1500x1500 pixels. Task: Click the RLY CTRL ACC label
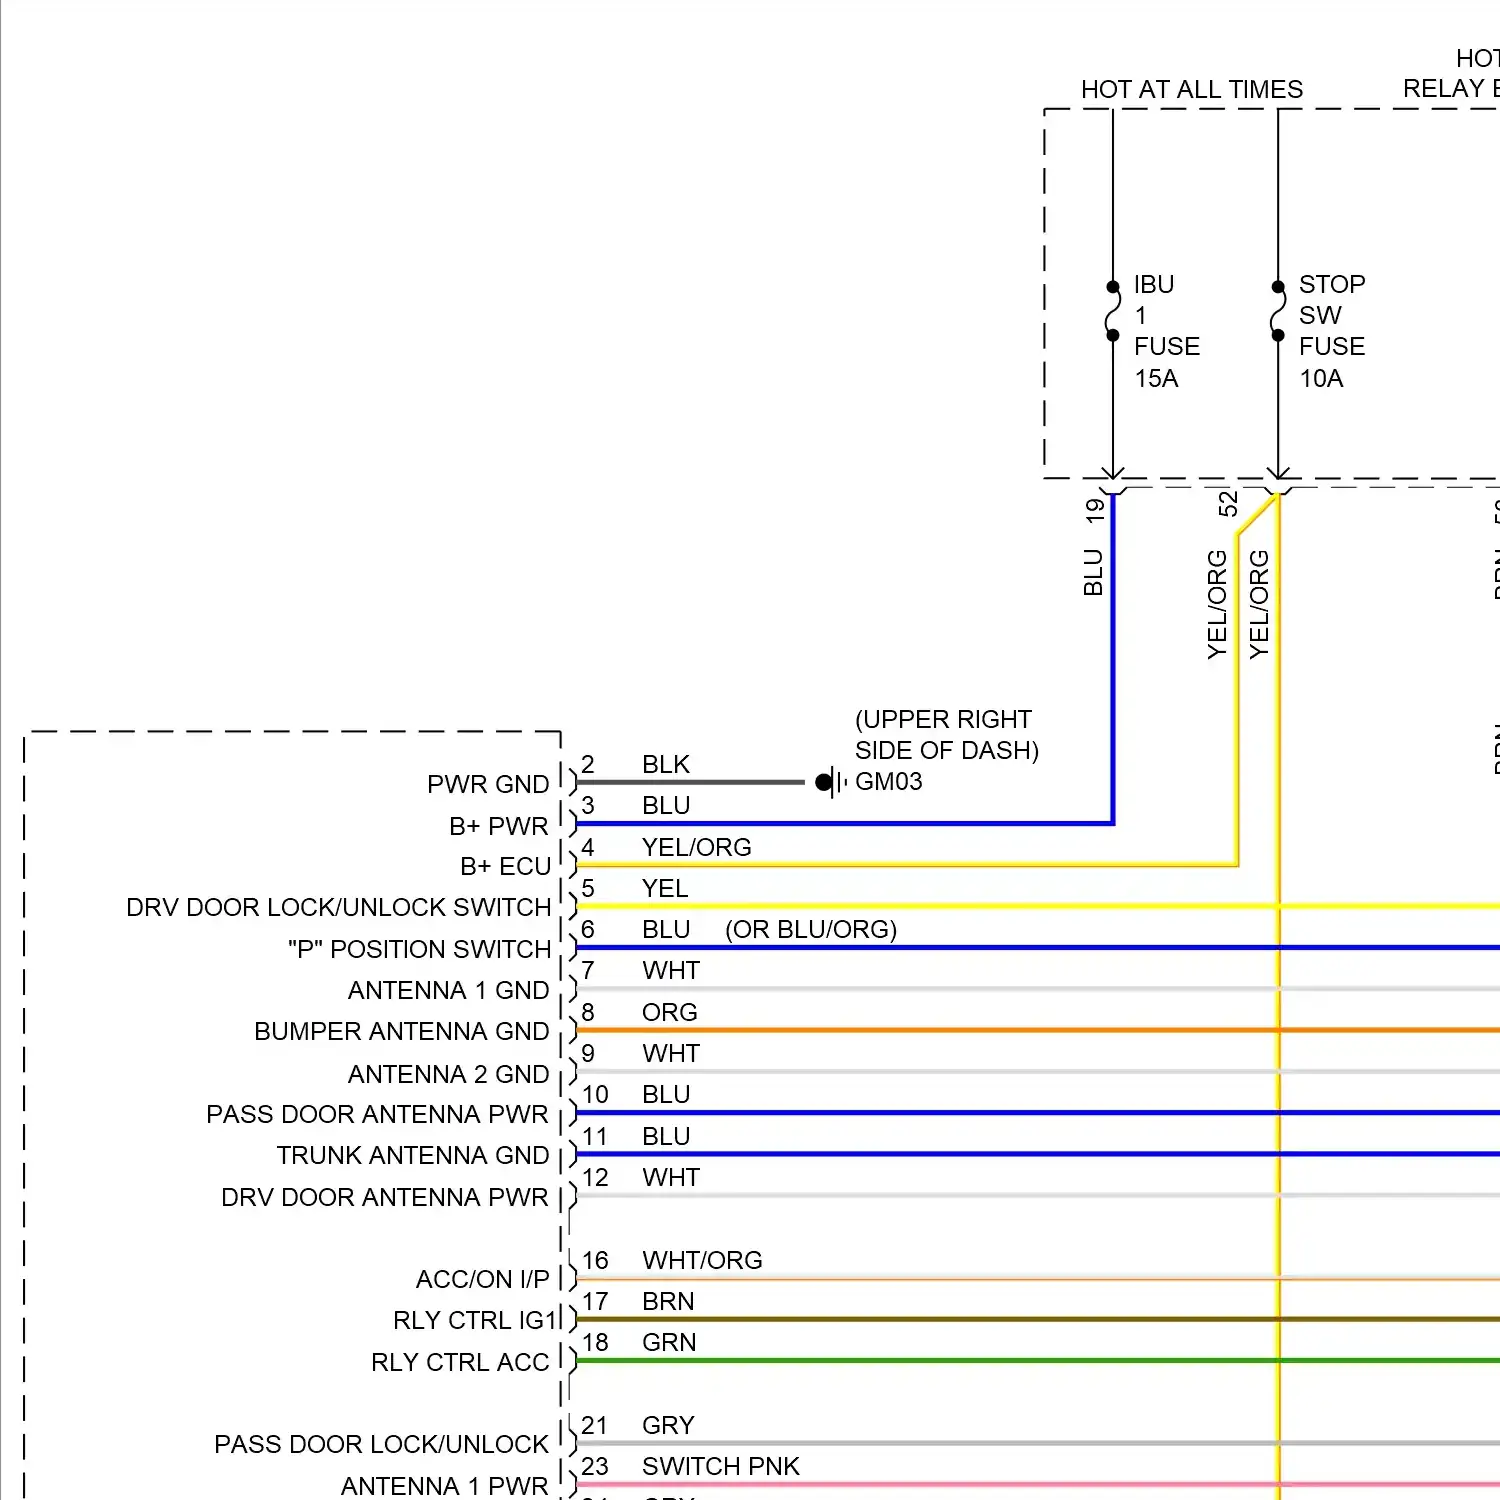[460, 1362]
